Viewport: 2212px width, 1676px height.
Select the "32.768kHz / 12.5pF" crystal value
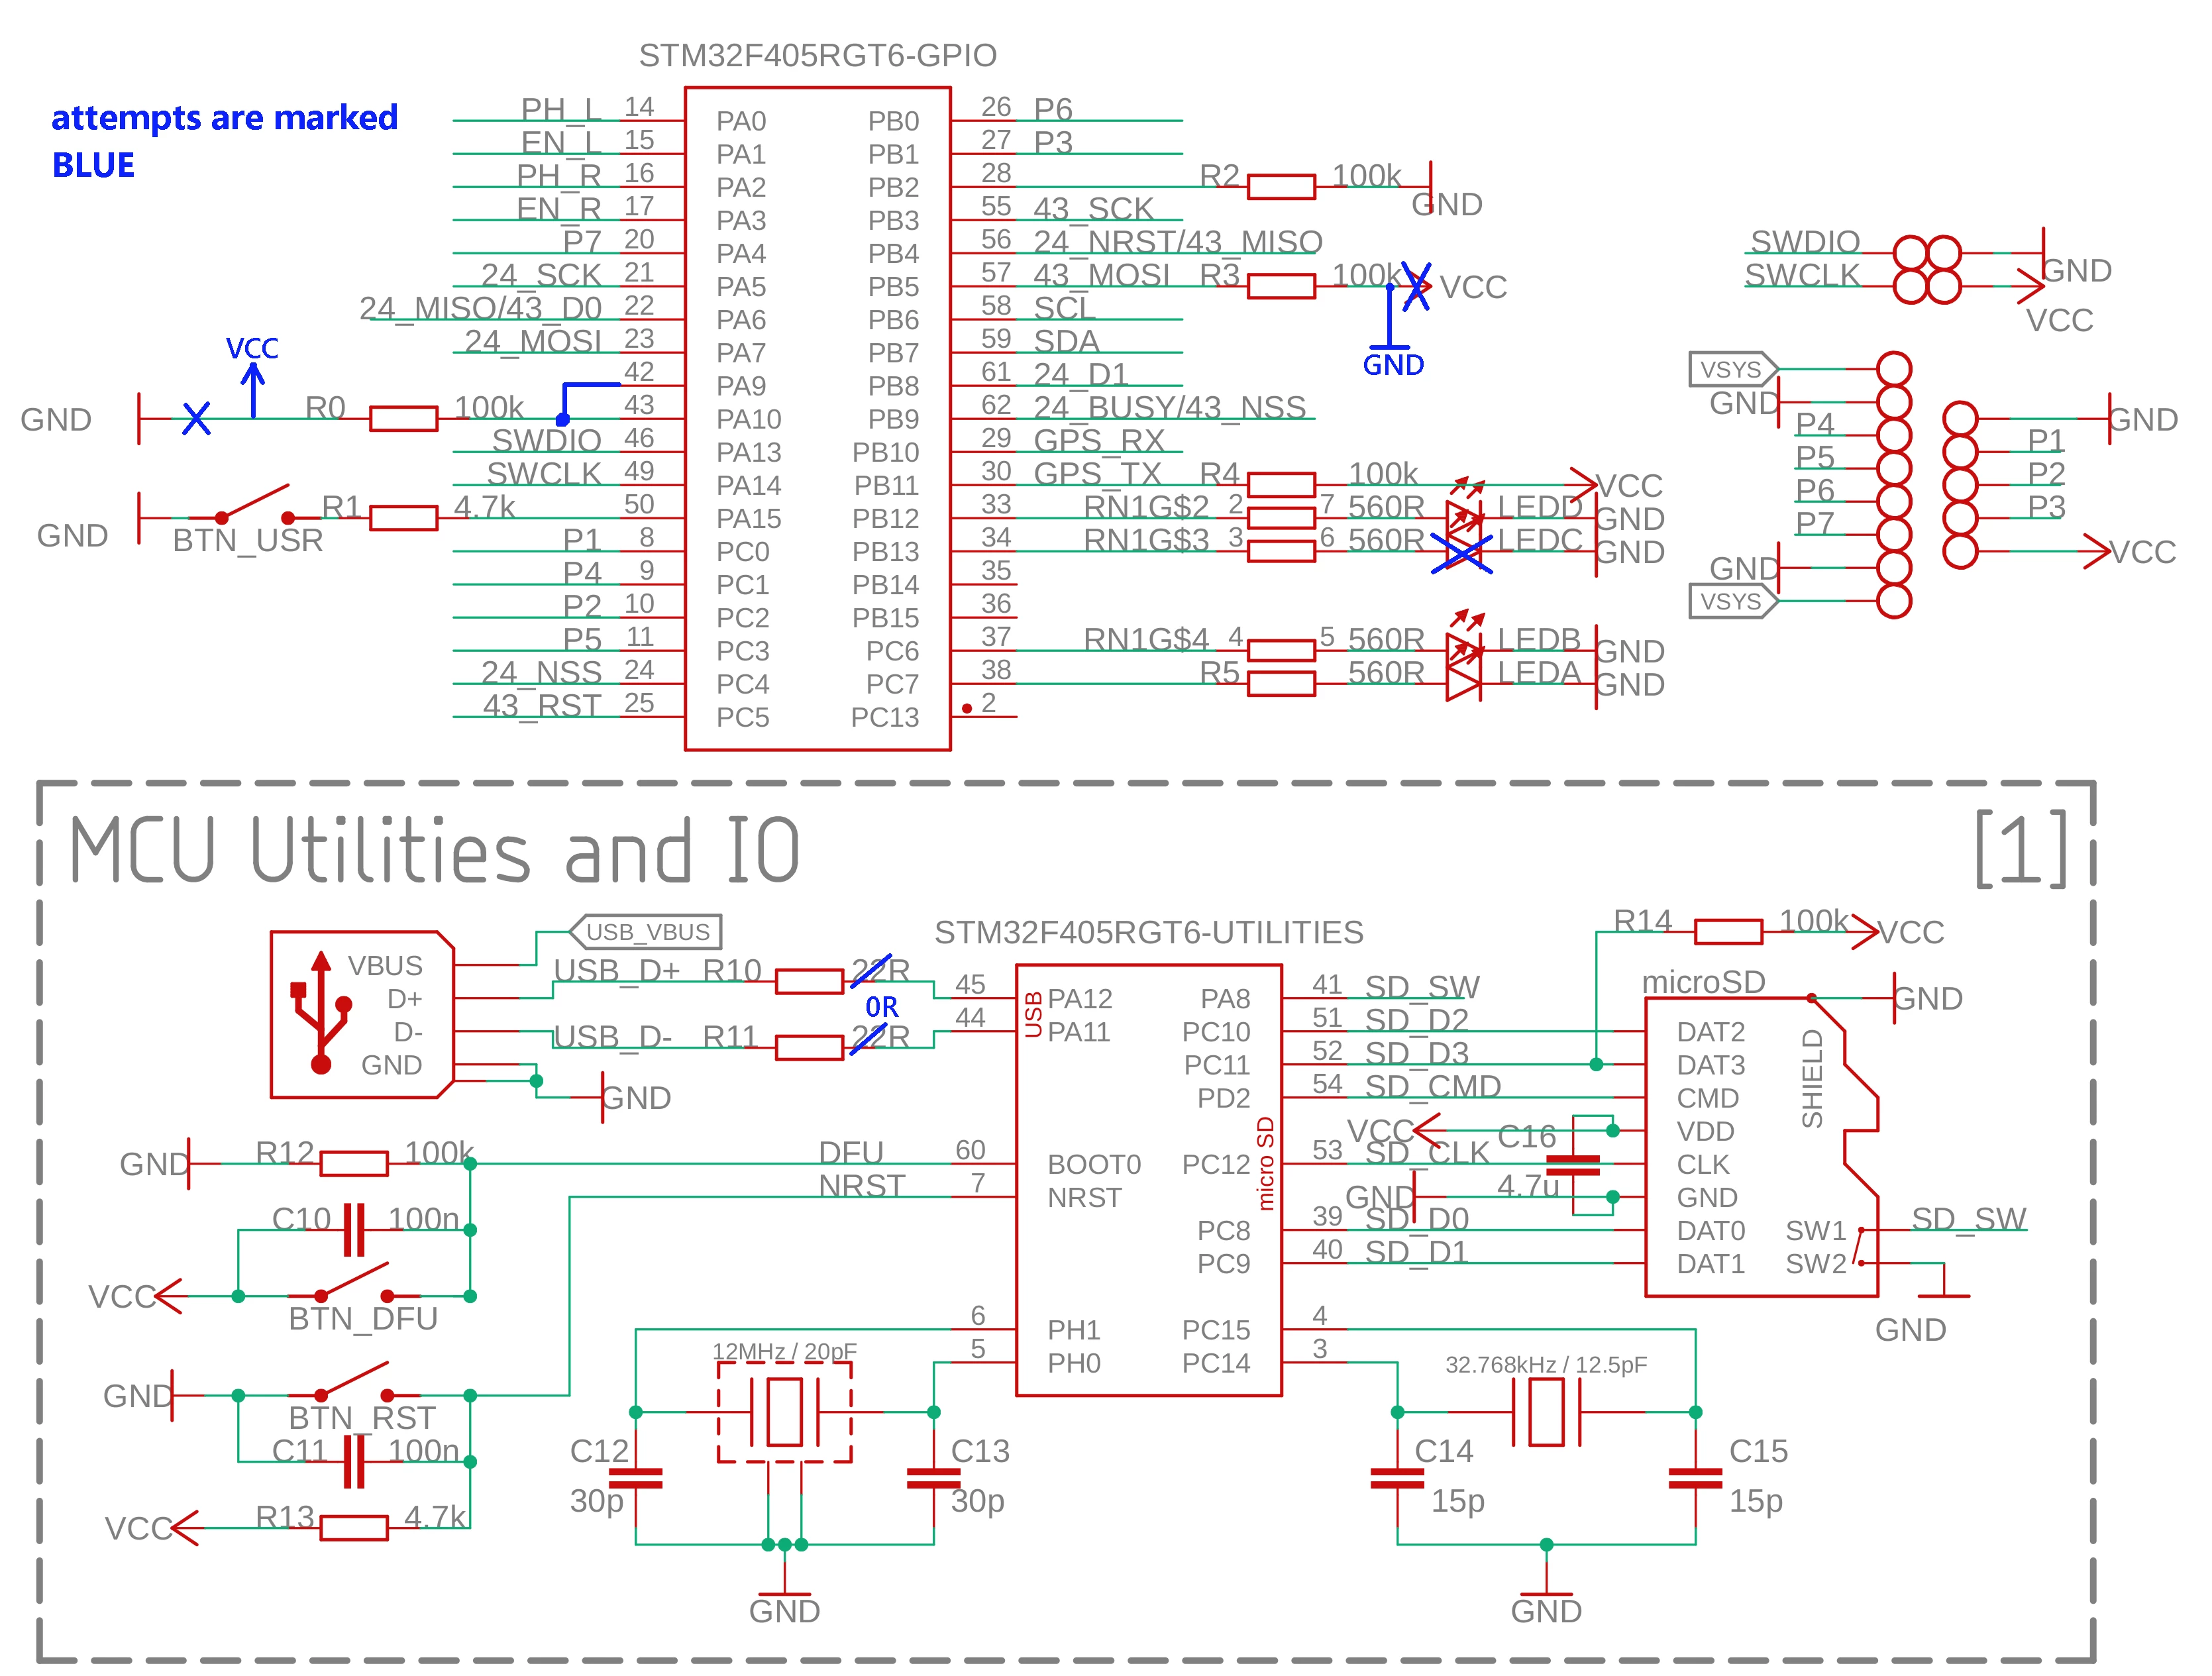tap(1546, 1365)
